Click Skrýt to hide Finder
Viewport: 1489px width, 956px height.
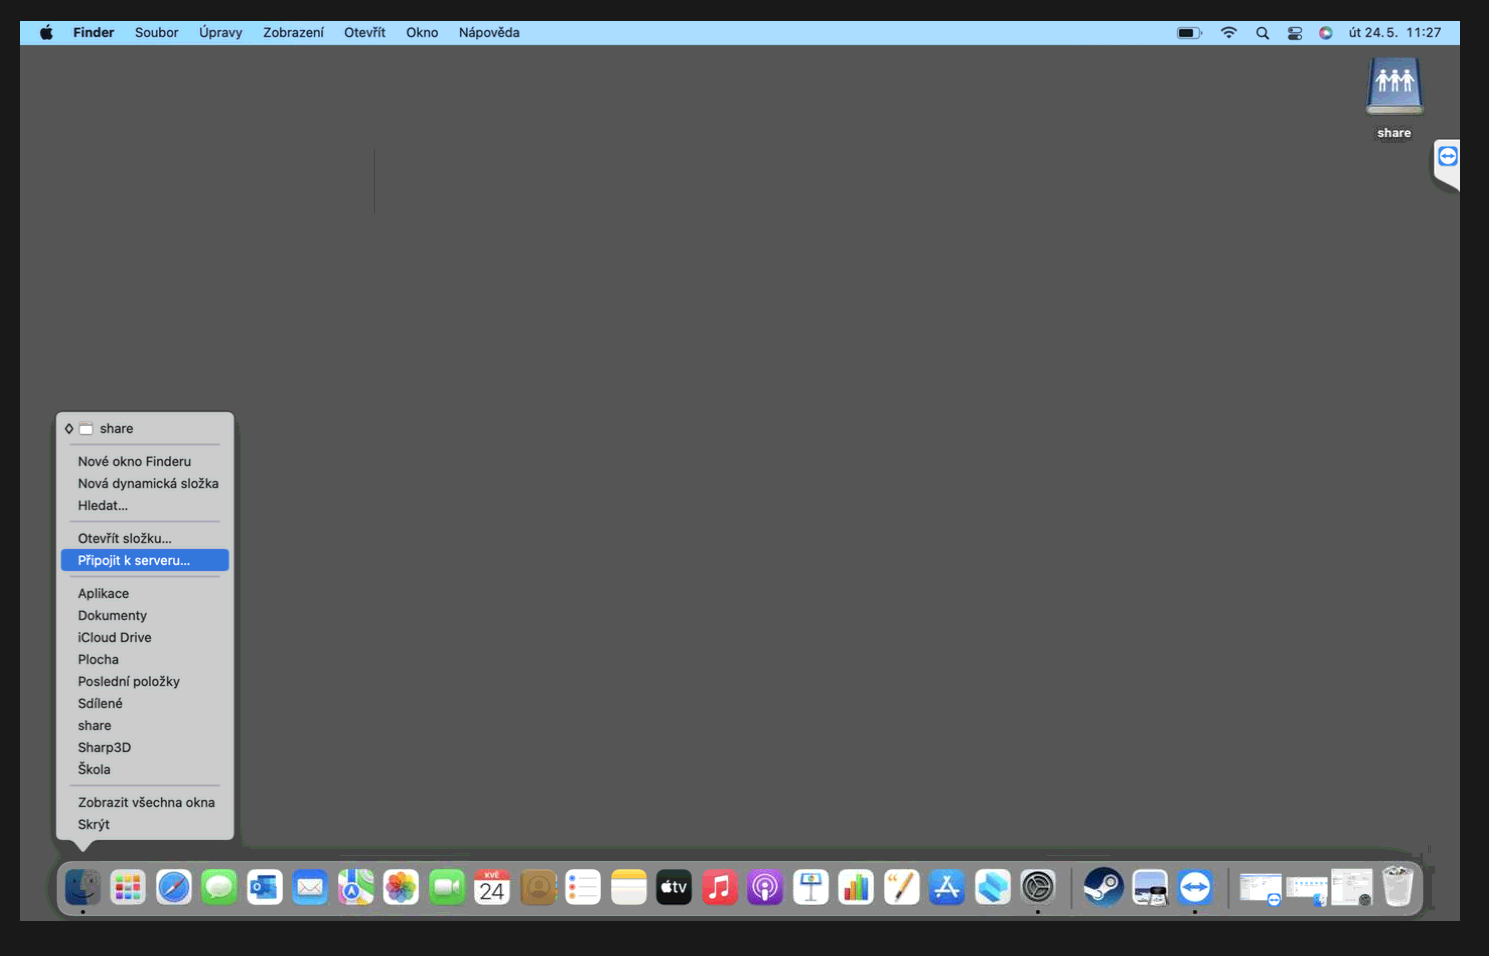[94, 824]
